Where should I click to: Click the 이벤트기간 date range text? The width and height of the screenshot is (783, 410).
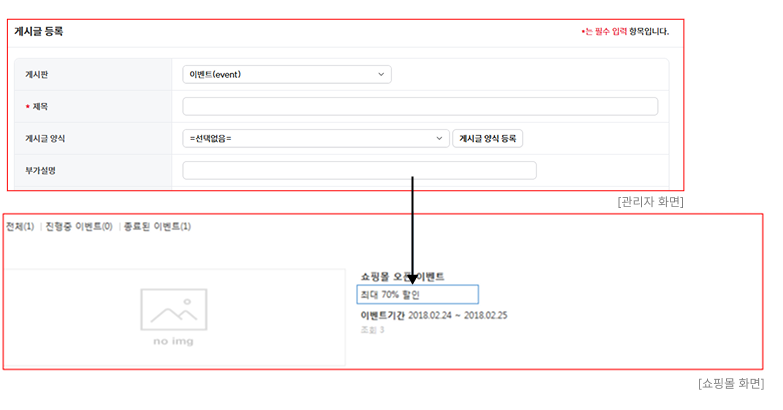(433, 315)
